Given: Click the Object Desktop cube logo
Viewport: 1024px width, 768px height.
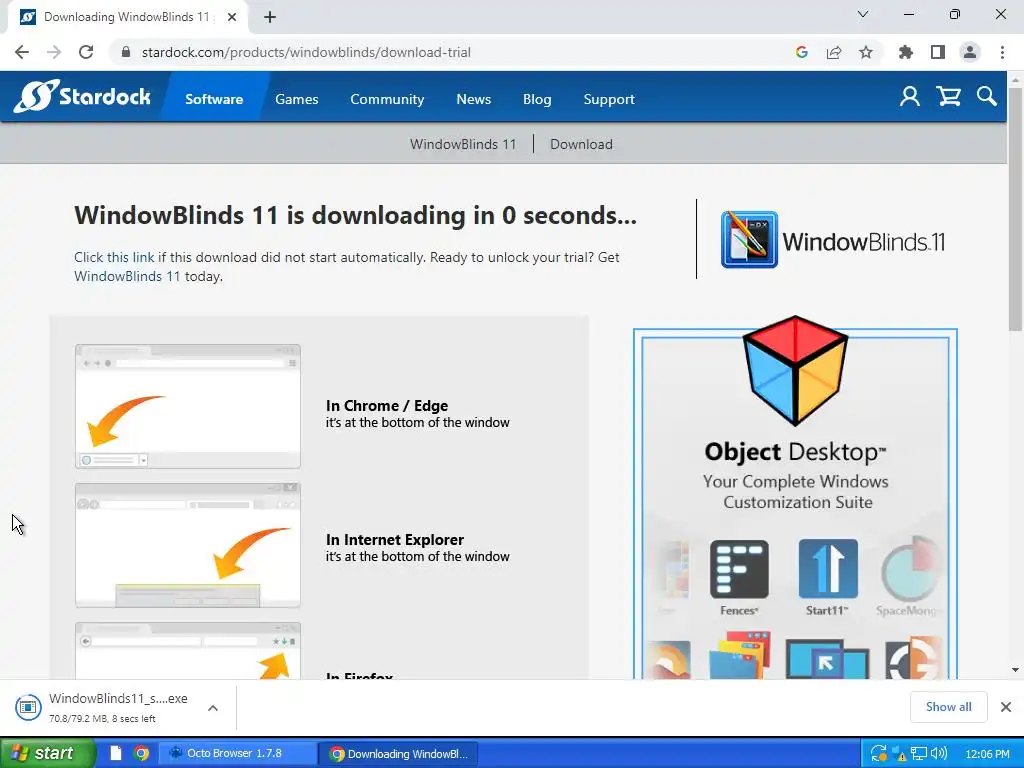Looking at the screenshot, I should coord(795,370).
